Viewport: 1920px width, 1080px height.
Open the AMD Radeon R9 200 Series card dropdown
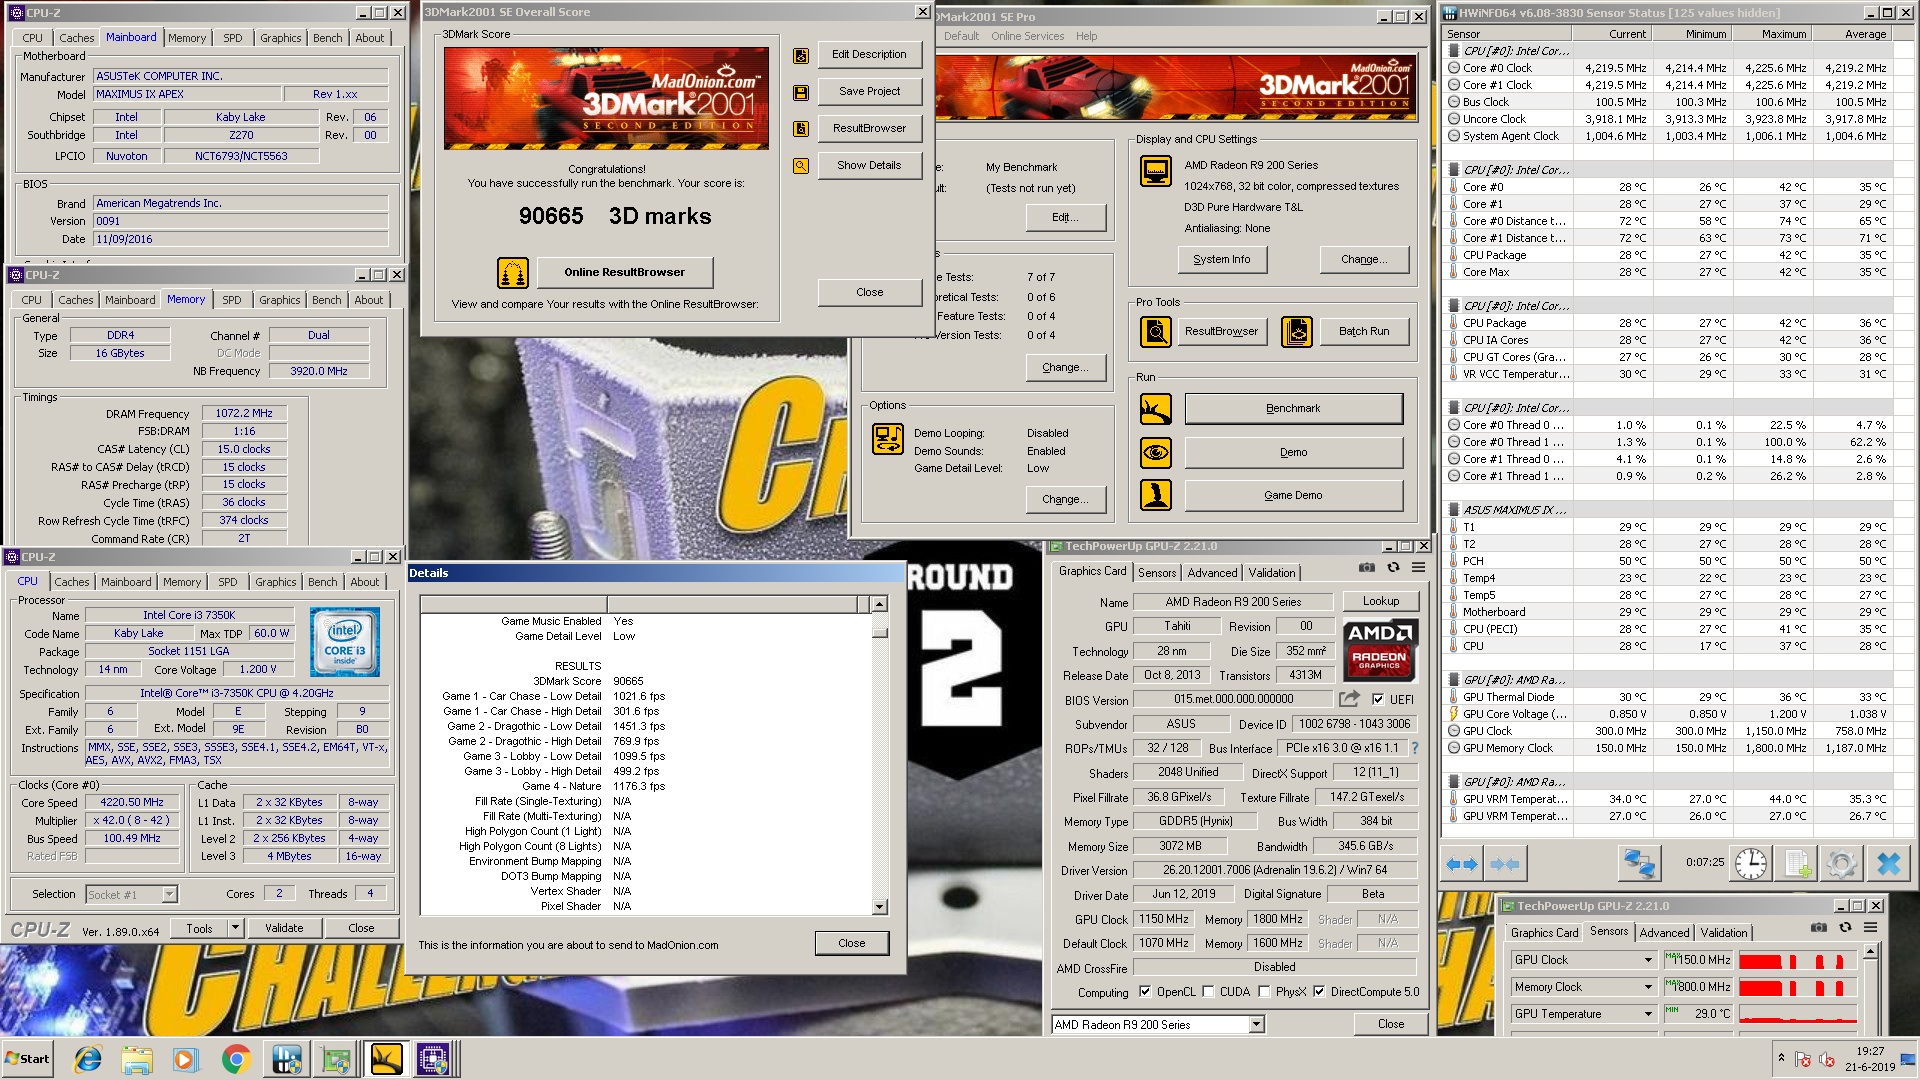point(1257,1025)
